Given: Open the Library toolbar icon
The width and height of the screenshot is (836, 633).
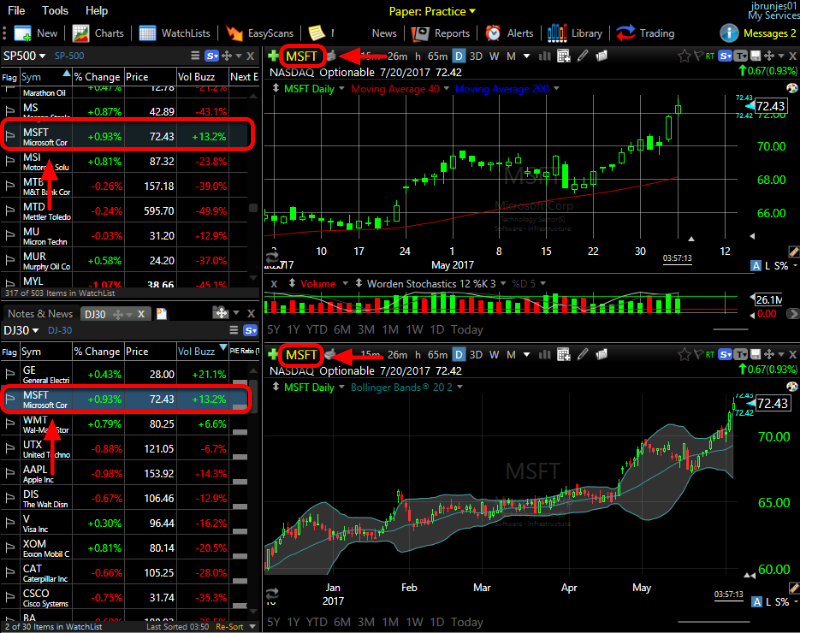Looking at the screenshot, I should (x=557, y=33).
